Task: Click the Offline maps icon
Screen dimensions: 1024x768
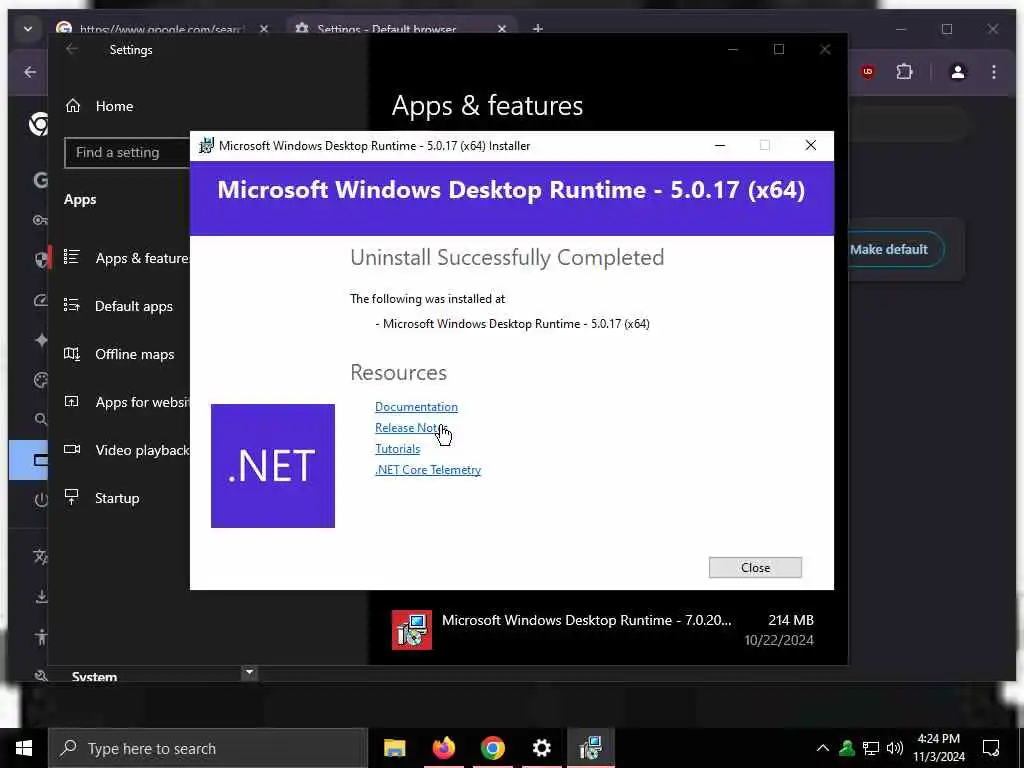Action: [x=72, y=353]
